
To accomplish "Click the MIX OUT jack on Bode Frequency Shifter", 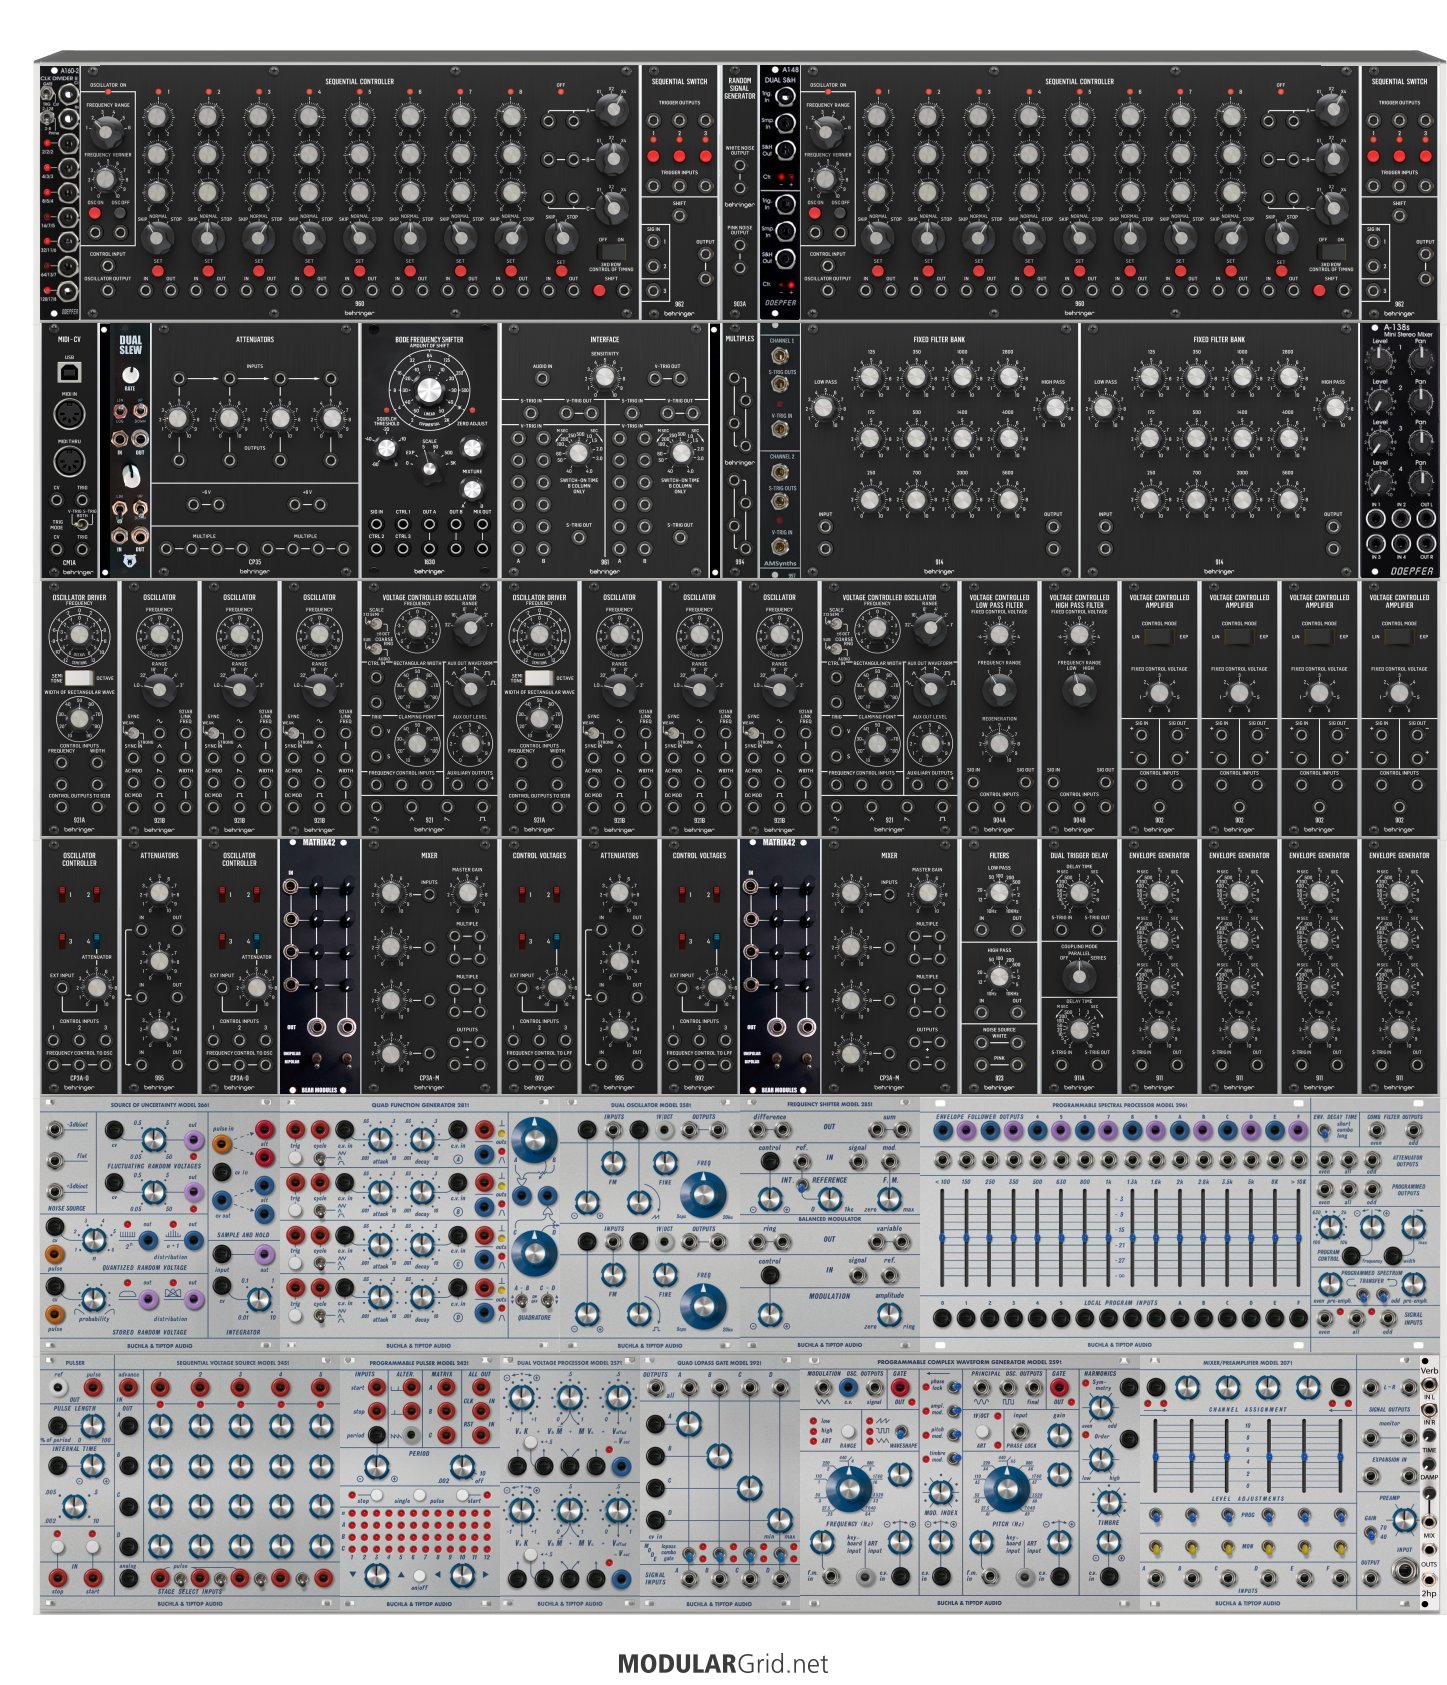I will coord(483,523).
